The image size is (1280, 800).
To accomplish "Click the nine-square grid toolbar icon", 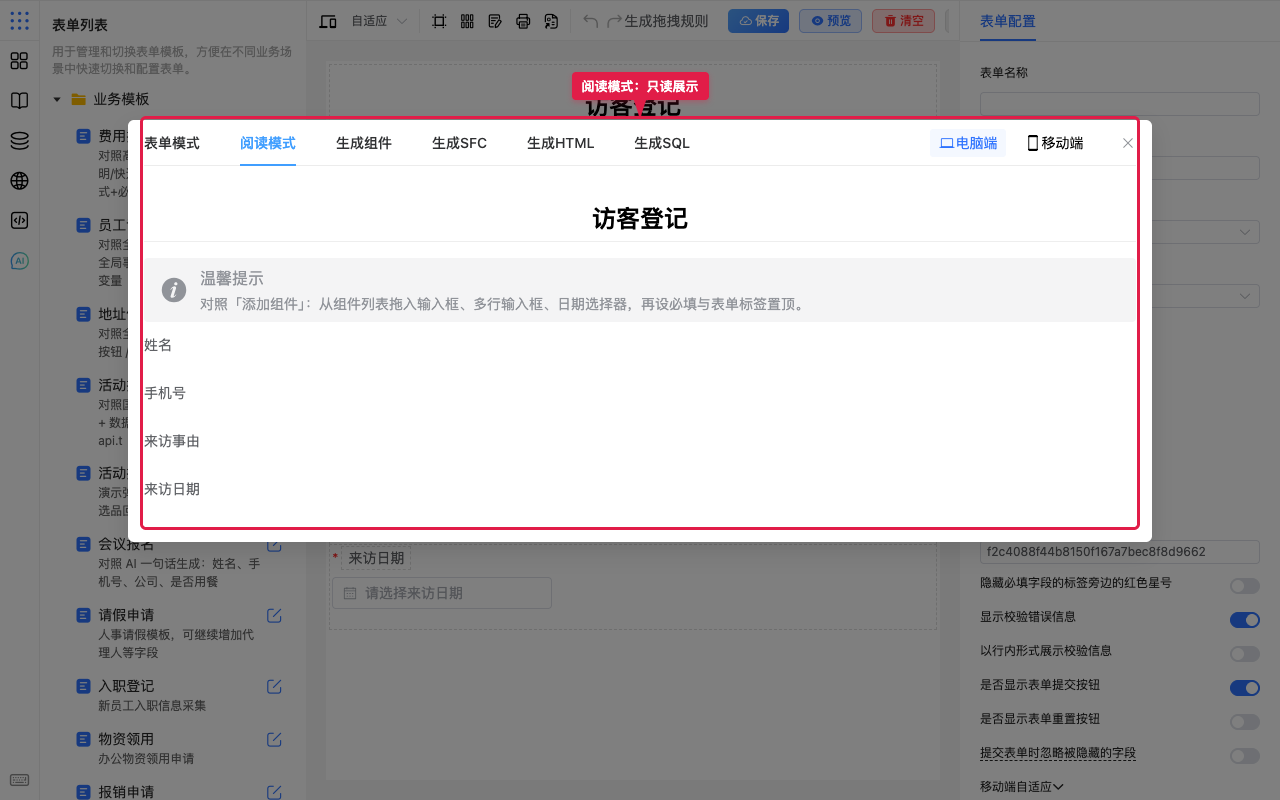I will (467, 21).
